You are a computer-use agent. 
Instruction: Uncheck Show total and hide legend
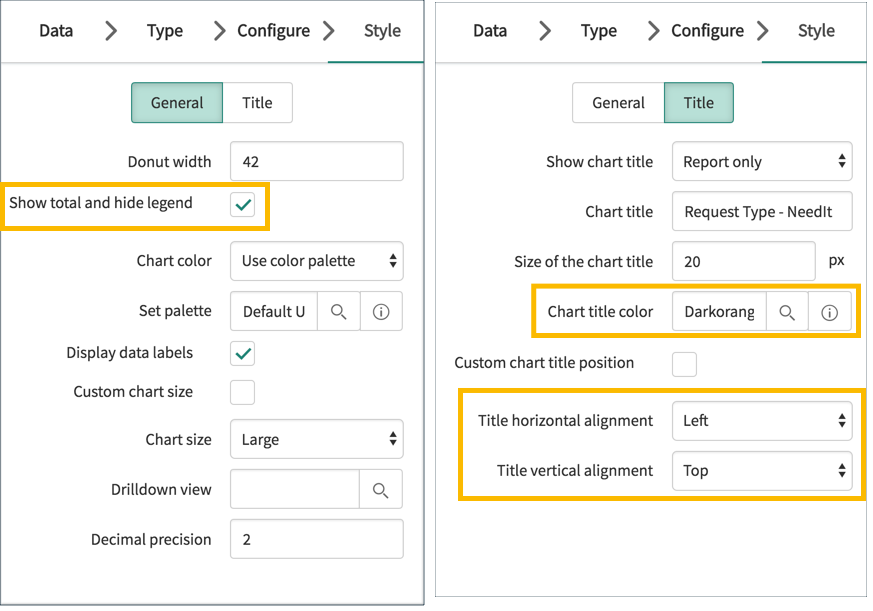pyautogui.click(x=244, y=202)
